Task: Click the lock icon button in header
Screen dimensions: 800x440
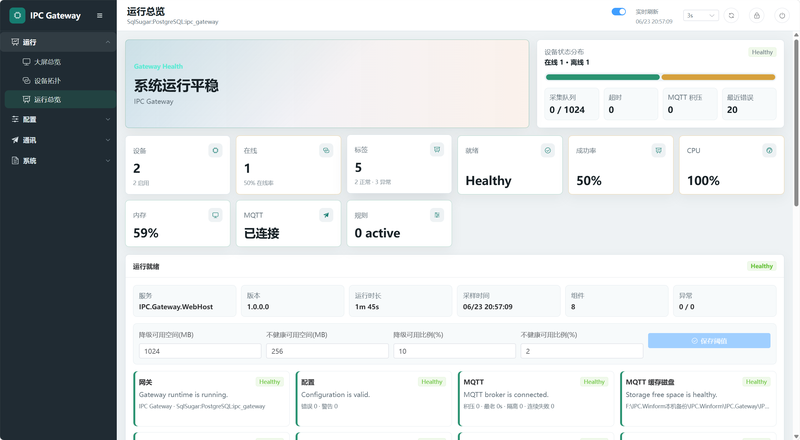Action: (x=757, y=15)
